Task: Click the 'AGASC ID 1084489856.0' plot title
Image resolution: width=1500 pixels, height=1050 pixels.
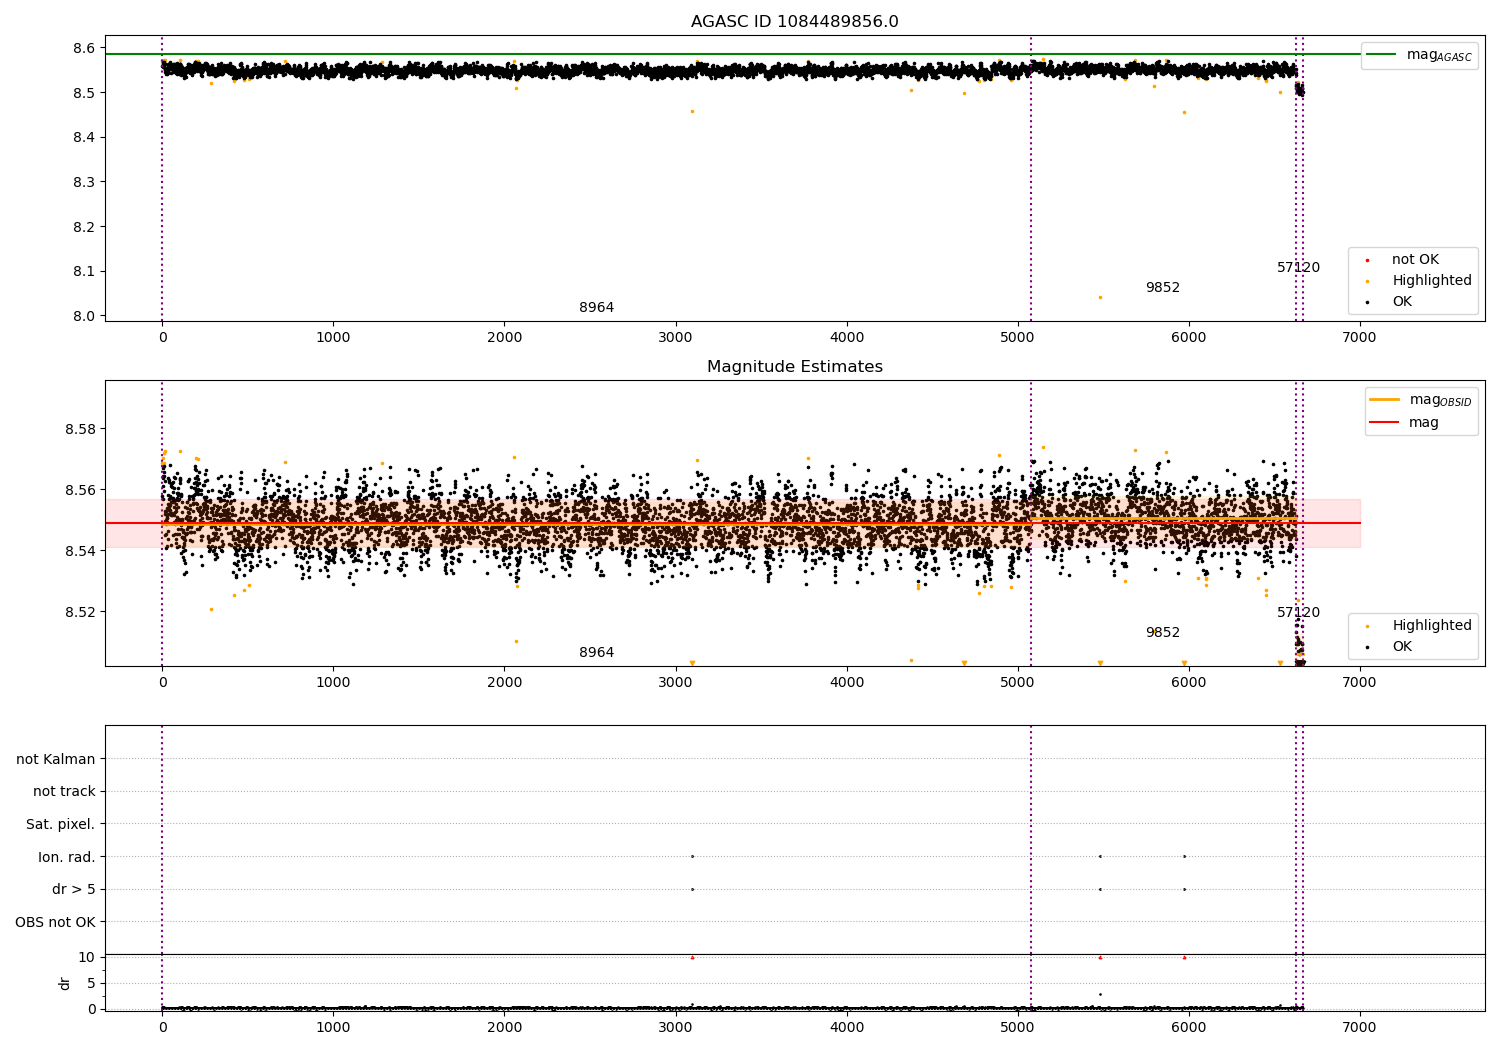Action: pyautogui.click(x=794, y=22)
